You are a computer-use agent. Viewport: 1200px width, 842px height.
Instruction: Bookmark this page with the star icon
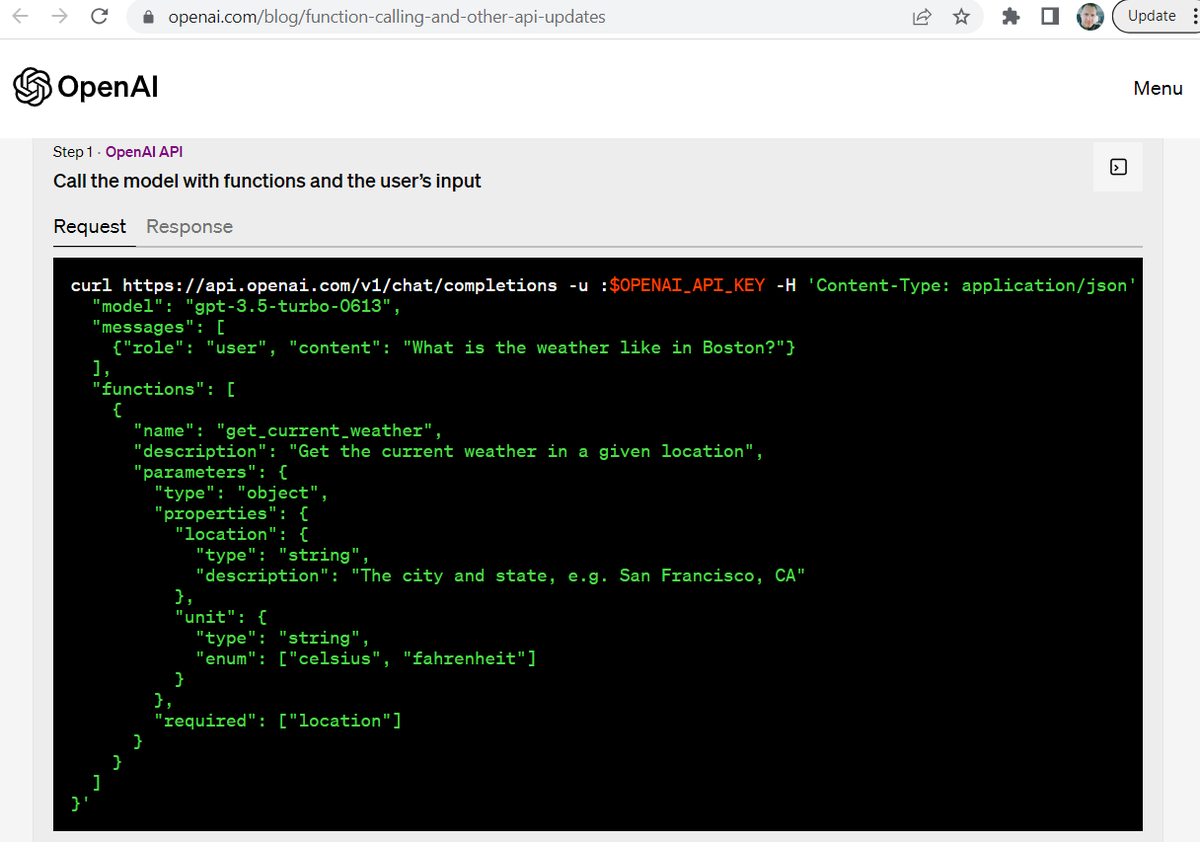point(961,17)
